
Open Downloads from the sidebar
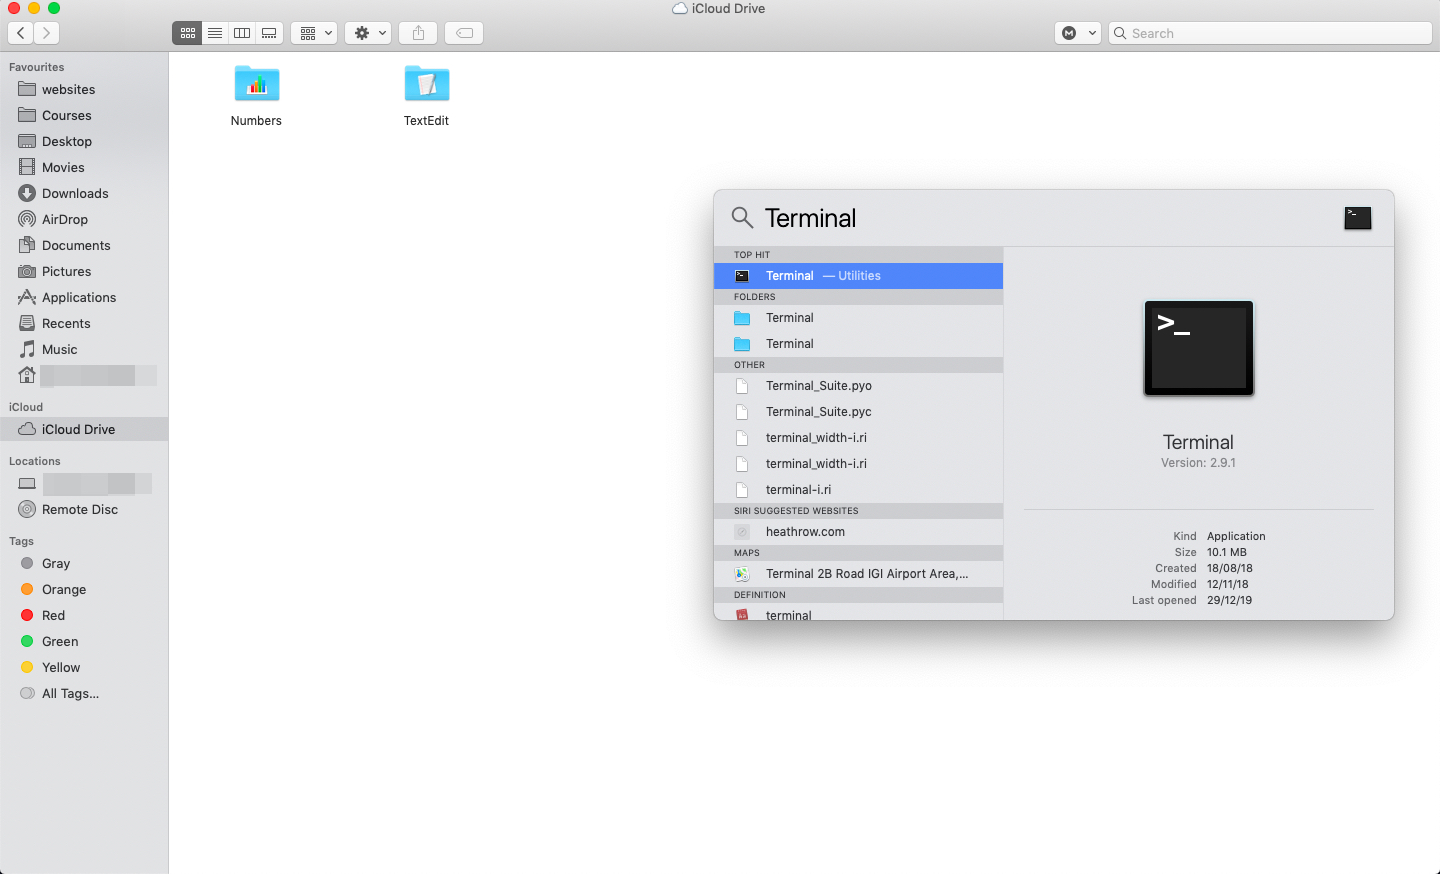(84, 193)
